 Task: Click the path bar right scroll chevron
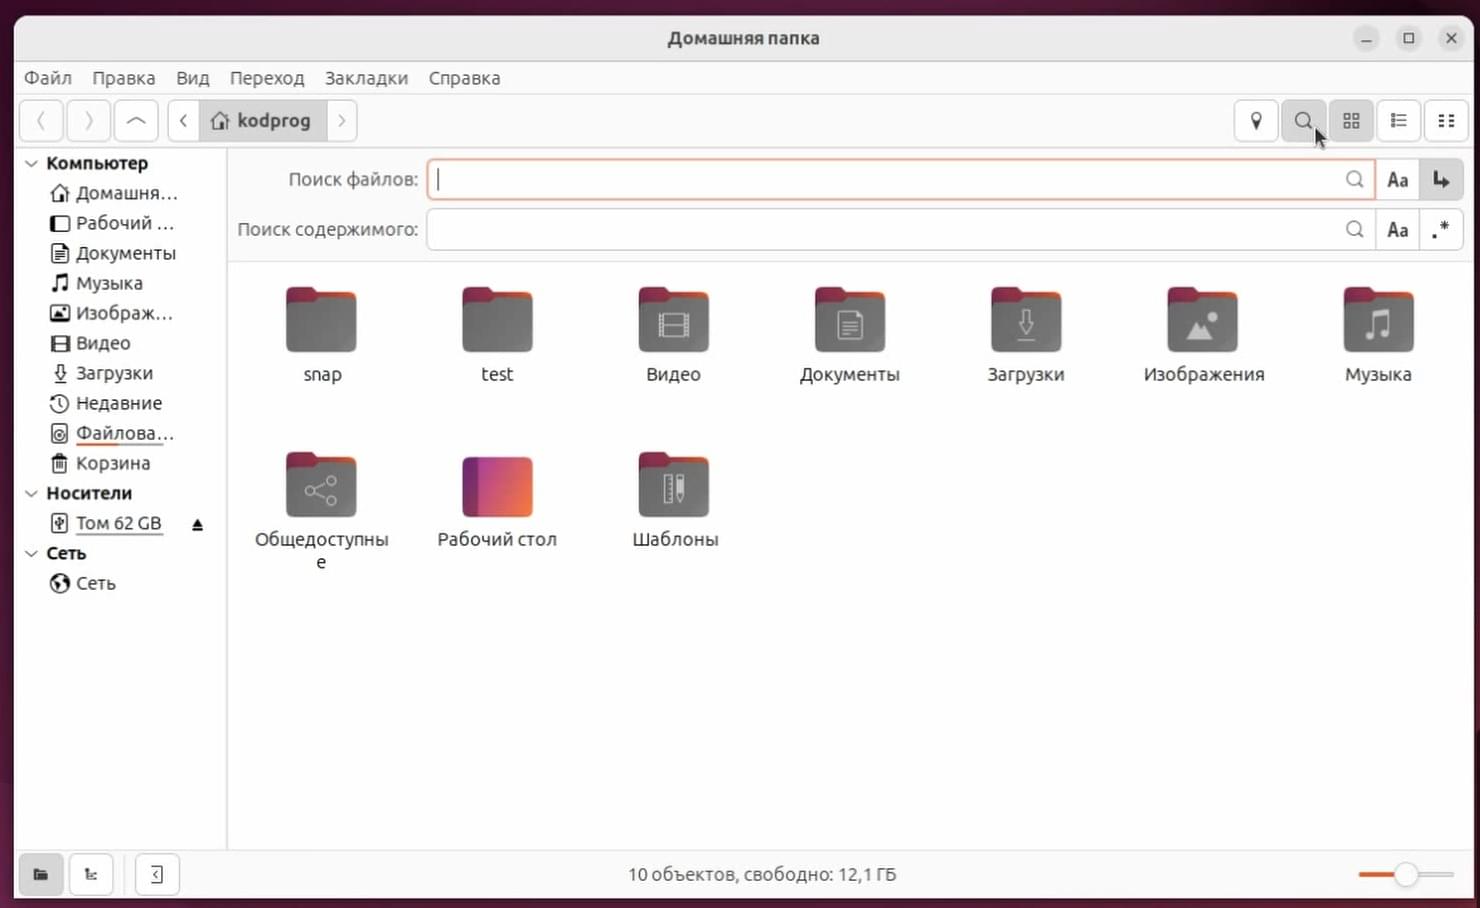coord(342,121)
